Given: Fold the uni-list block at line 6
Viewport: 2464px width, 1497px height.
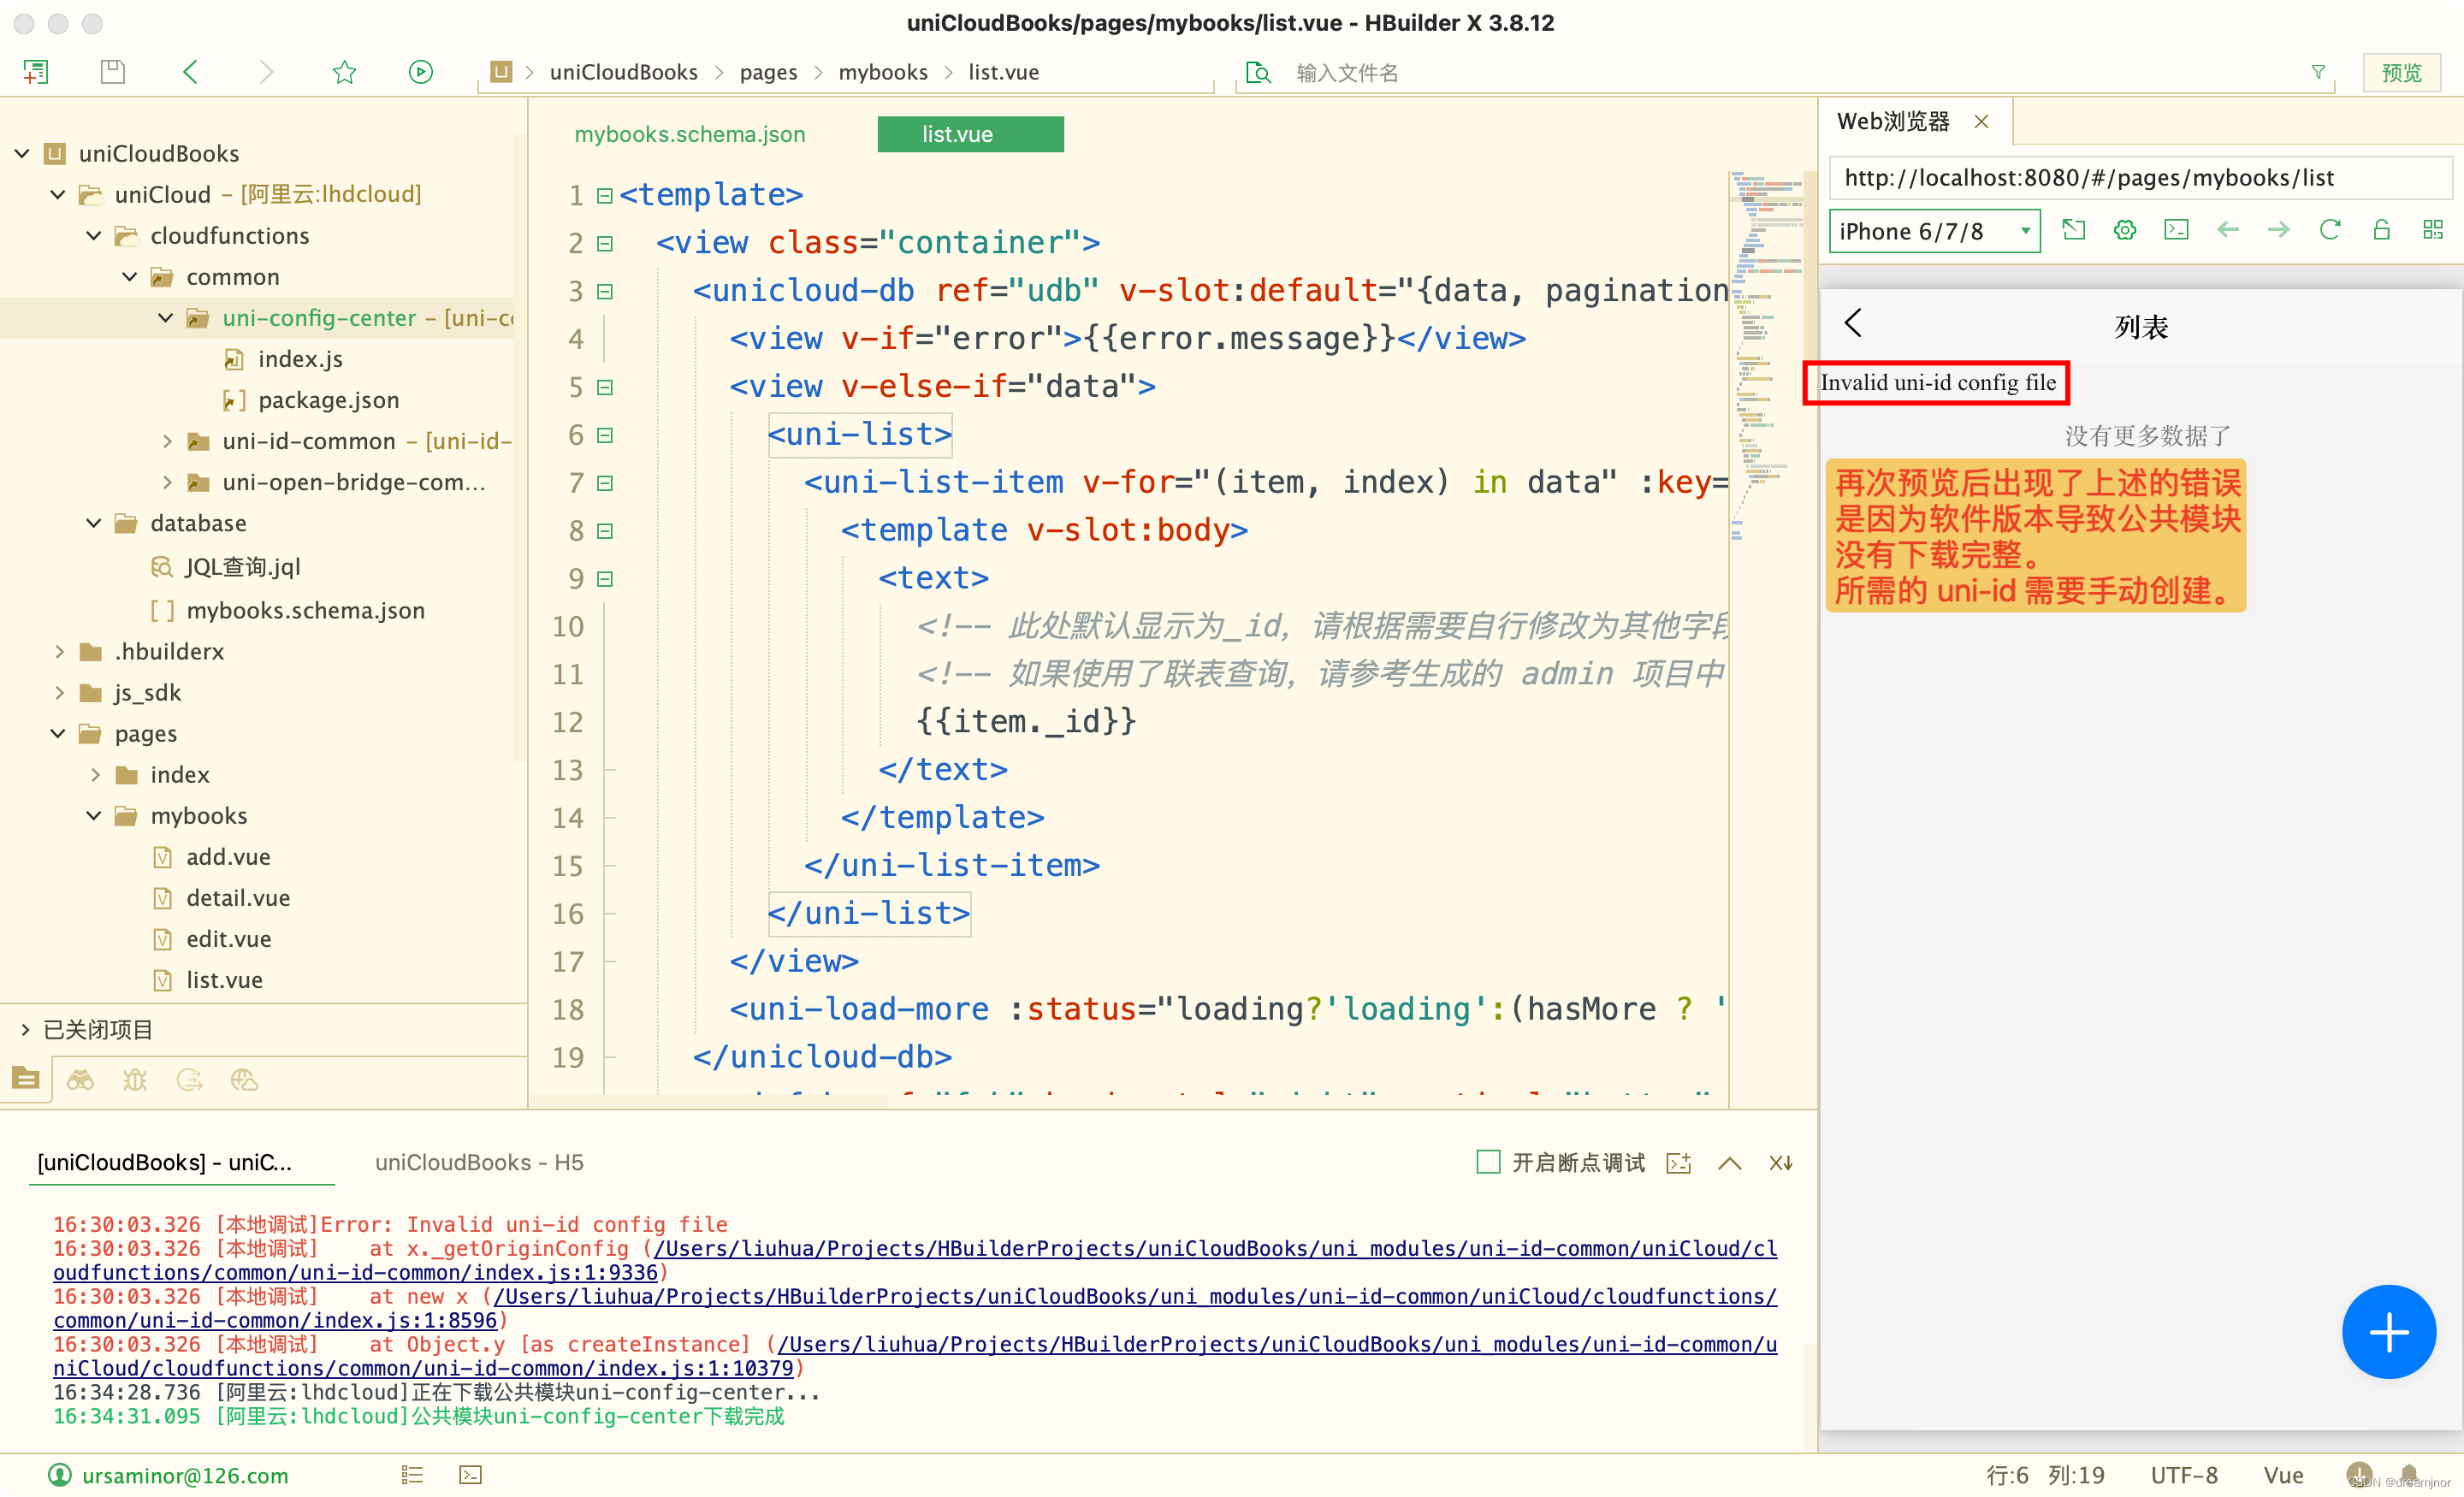Looking at the screenshot, I should point(604,435).
